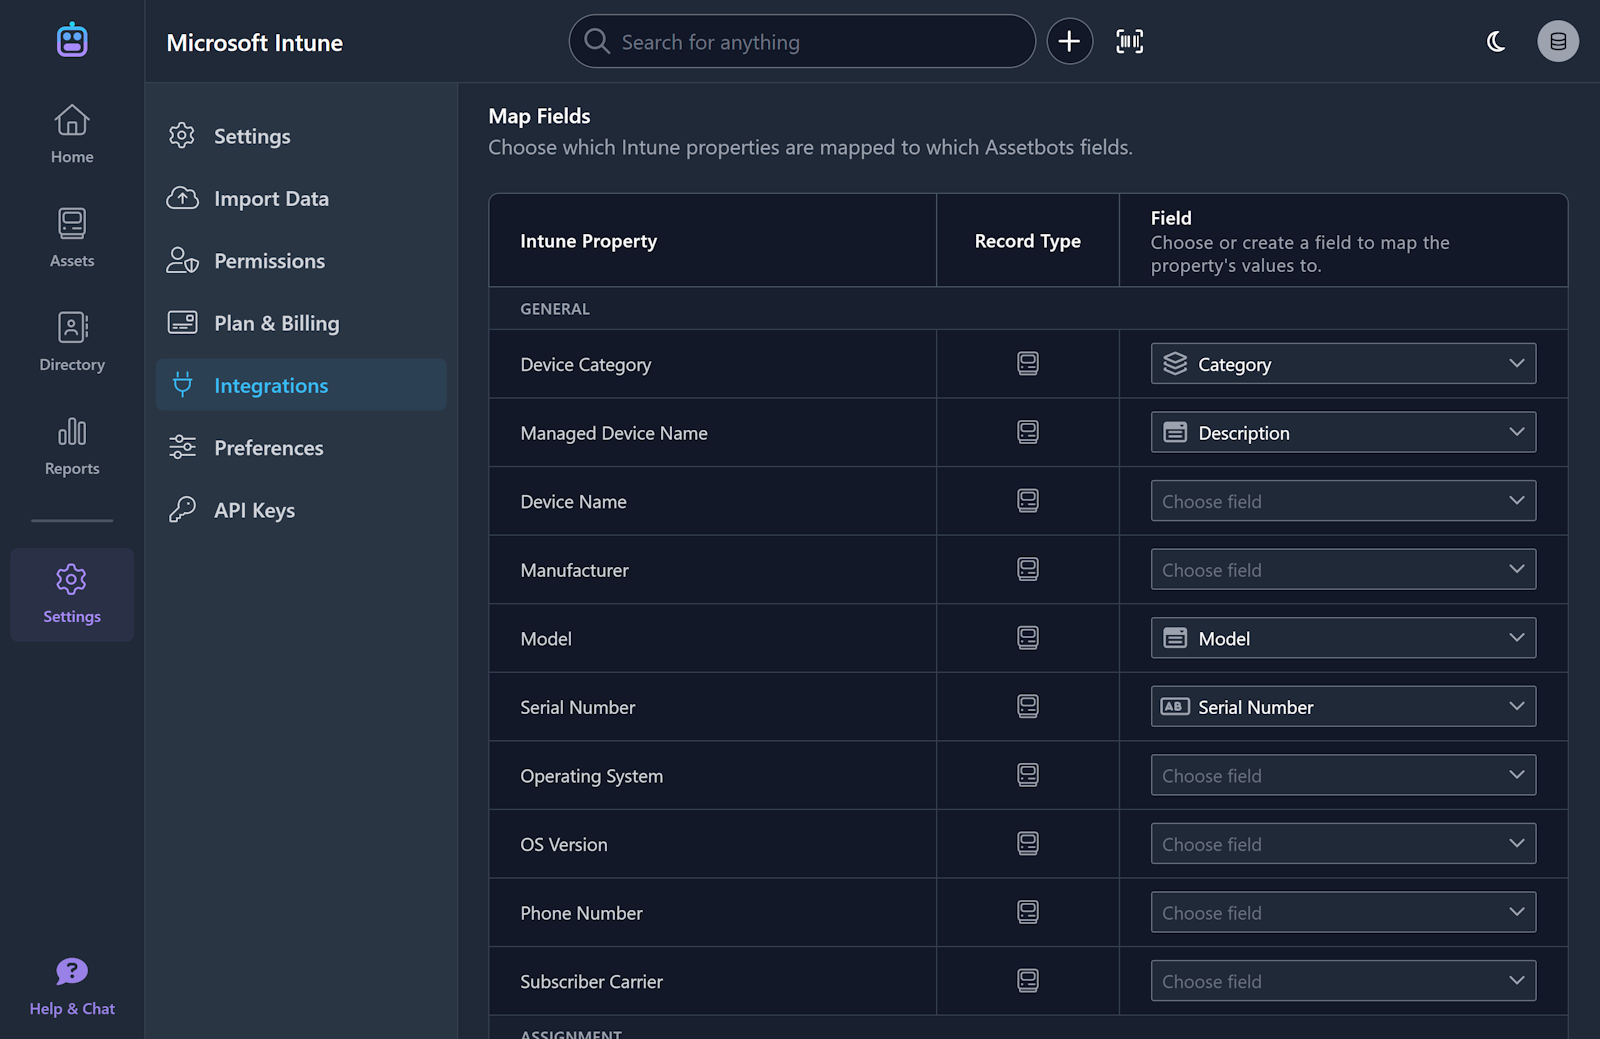Choose a field for Phone Number
The height and width of the screenshot is (1039, 1600).
click(x=1343, y=912)
